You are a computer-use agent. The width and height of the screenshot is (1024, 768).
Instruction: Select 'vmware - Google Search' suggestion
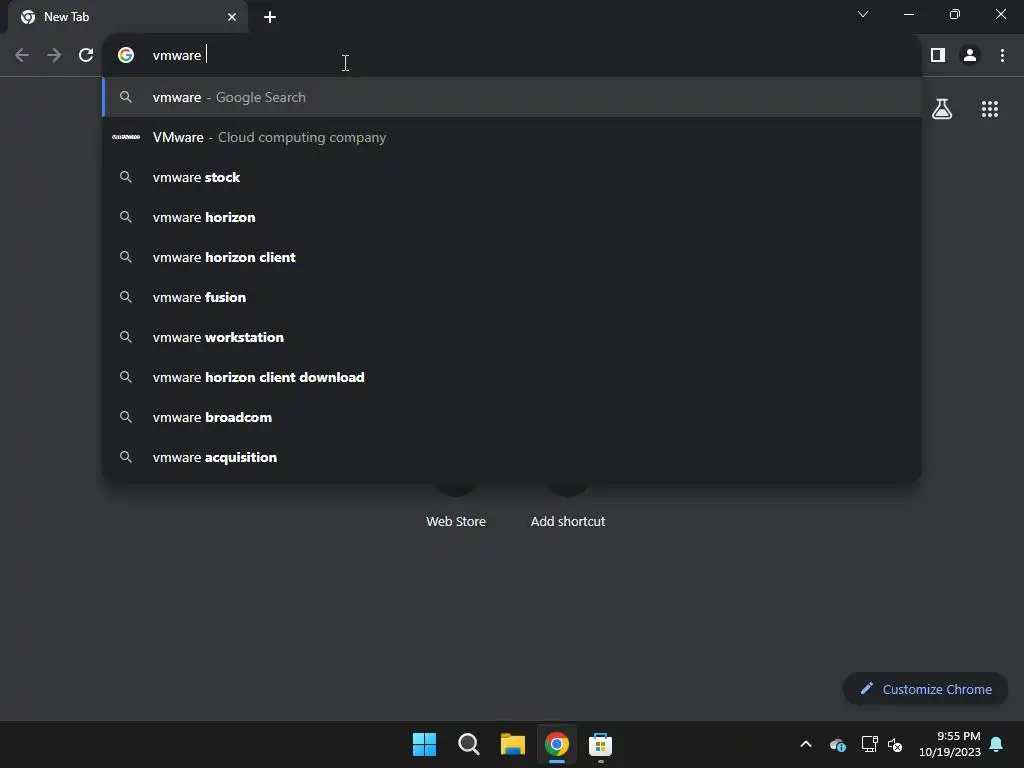click(x=512, y=97)
